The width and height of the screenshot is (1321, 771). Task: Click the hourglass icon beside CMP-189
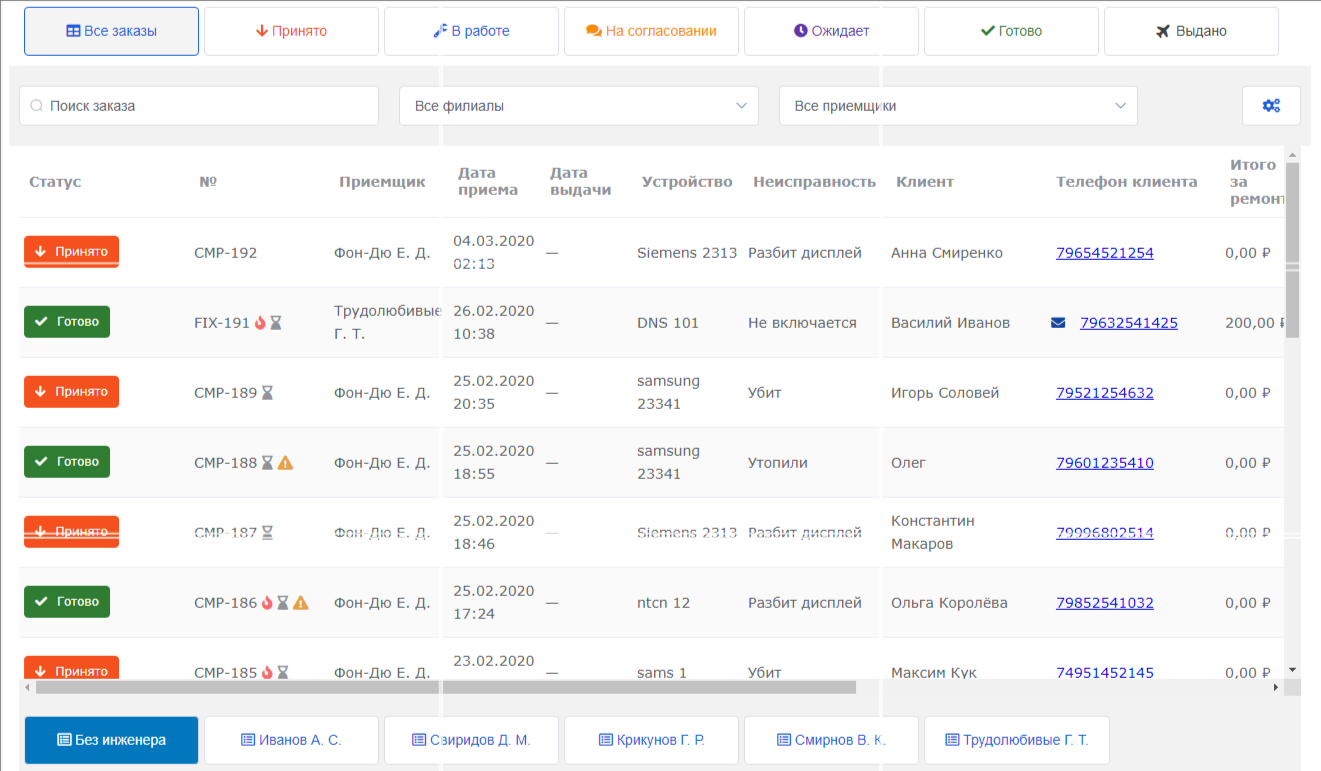click(267, 393)
